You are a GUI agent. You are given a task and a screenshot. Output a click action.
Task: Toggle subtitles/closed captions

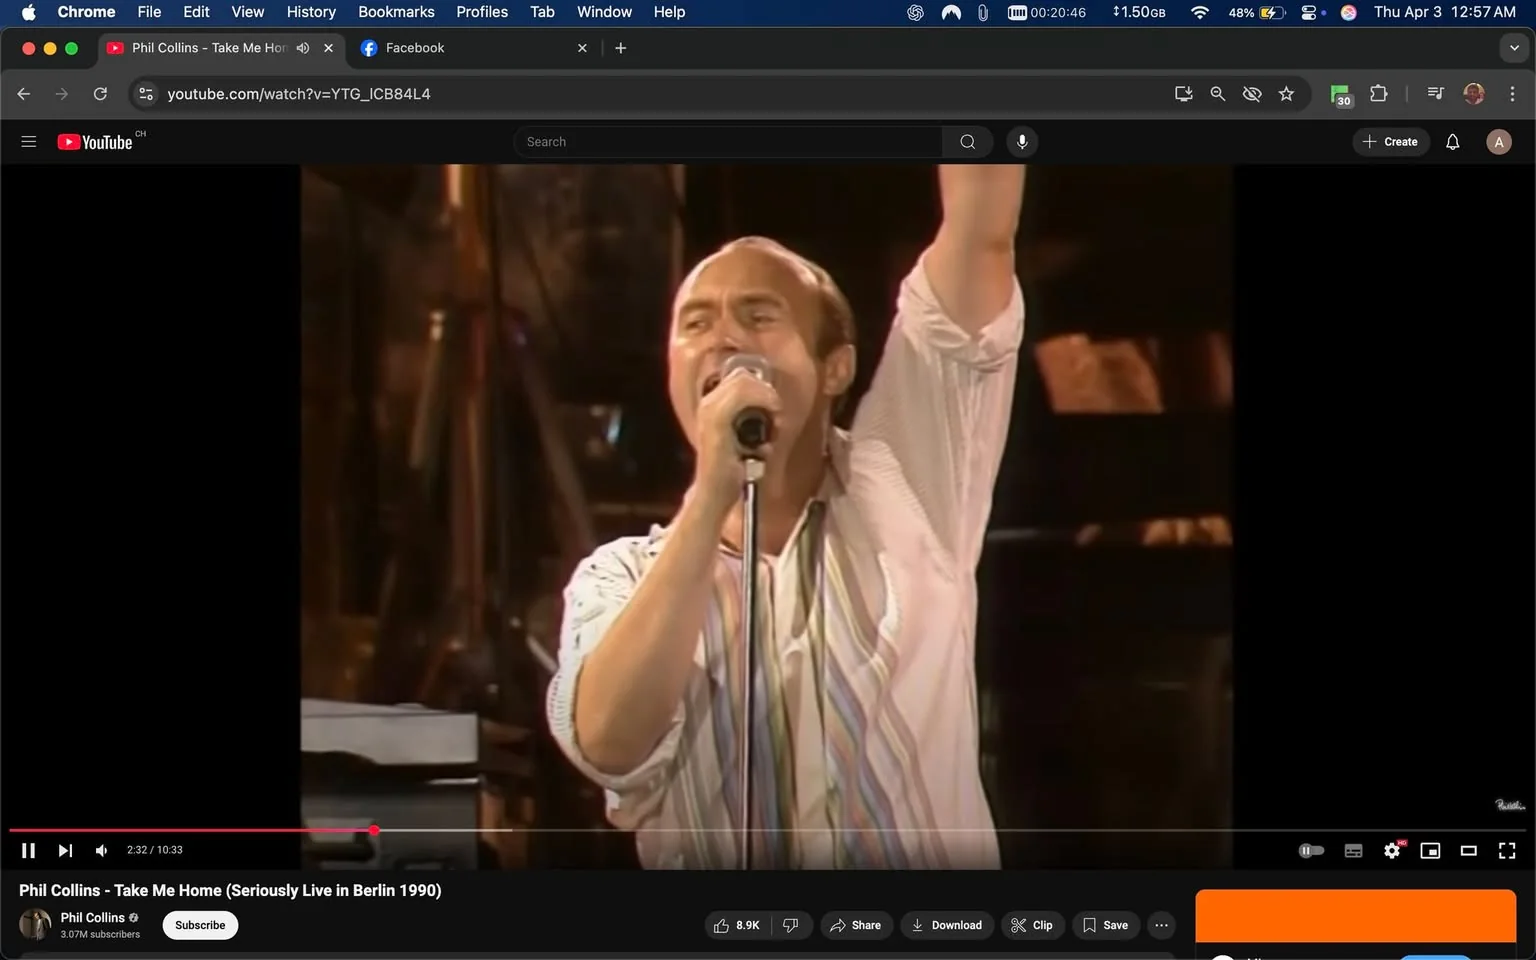[x=1353, y=850]
